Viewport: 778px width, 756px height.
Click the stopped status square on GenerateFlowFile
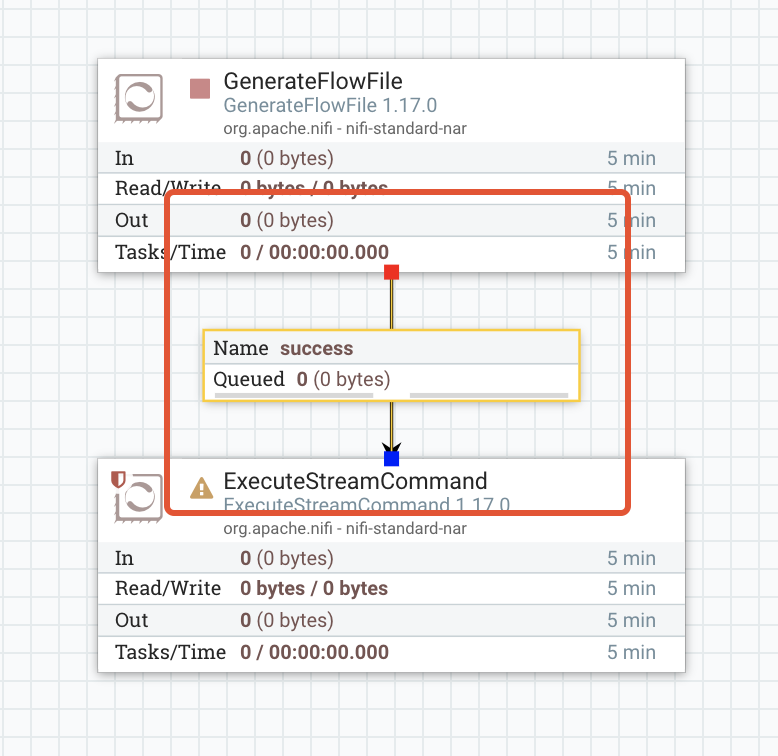(200, 89)
